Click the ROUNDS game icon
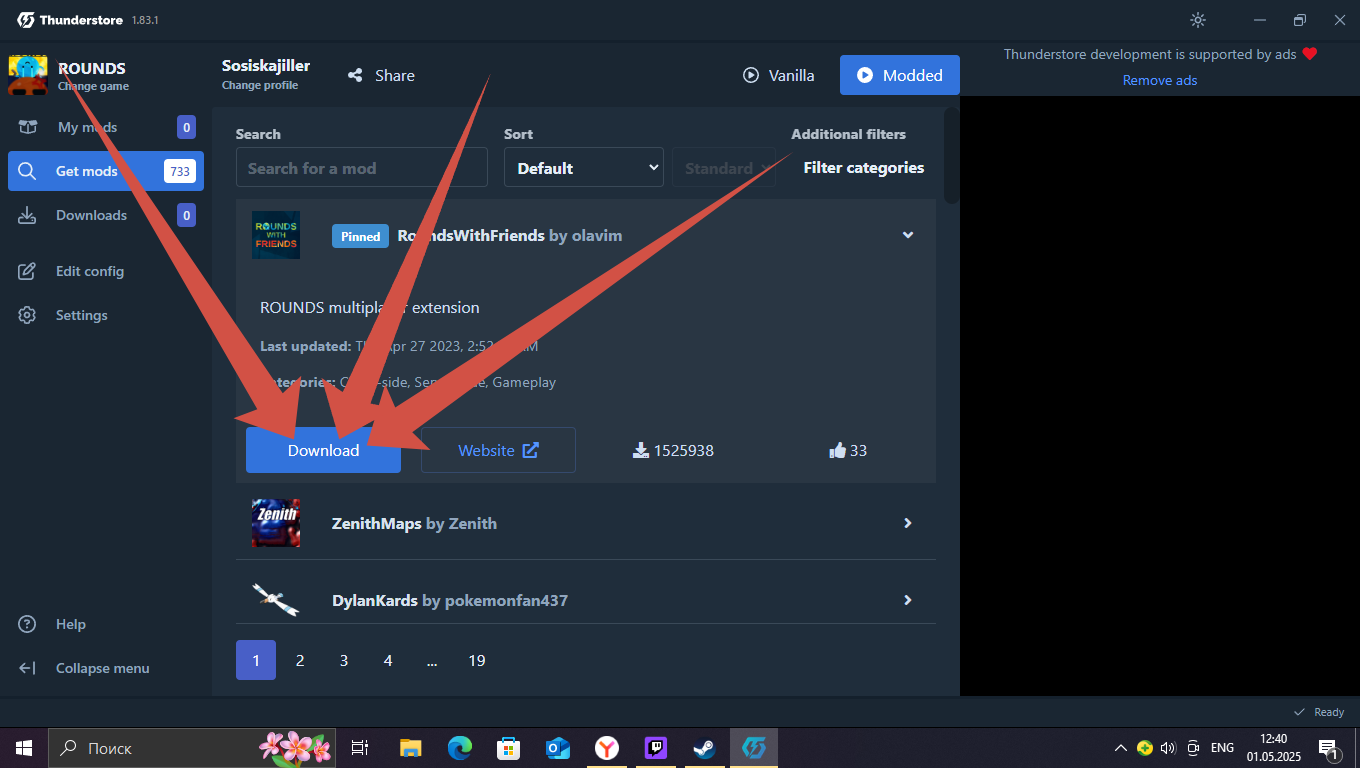This screenshot has width=1360, height=768. 27,75
